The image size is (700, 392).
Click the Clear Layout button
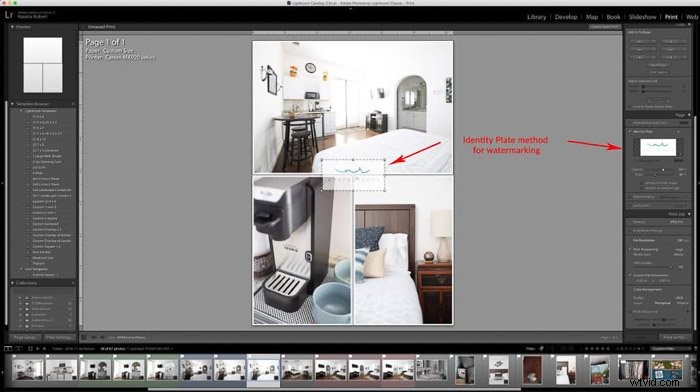pos(658,71)
